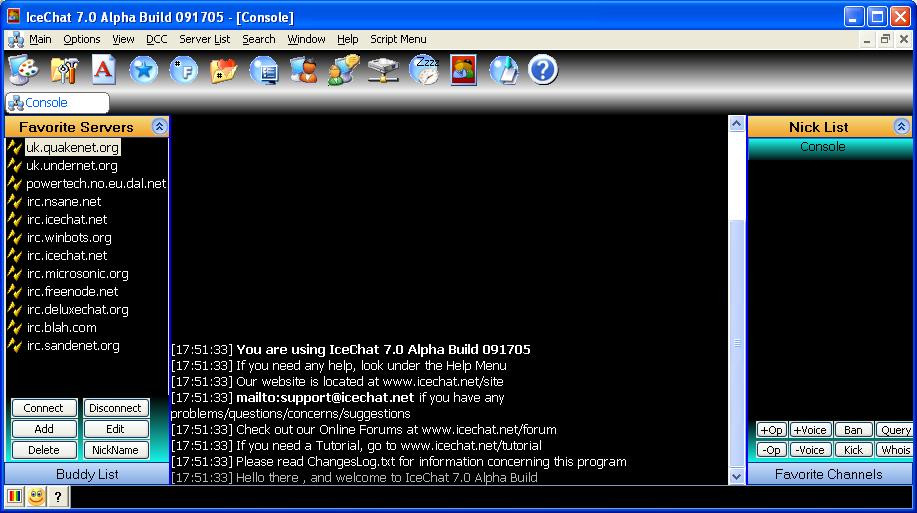Viewport: 917px width, 513px height.
Task: Click the monitor list globe icon
Action: point(264,70)
